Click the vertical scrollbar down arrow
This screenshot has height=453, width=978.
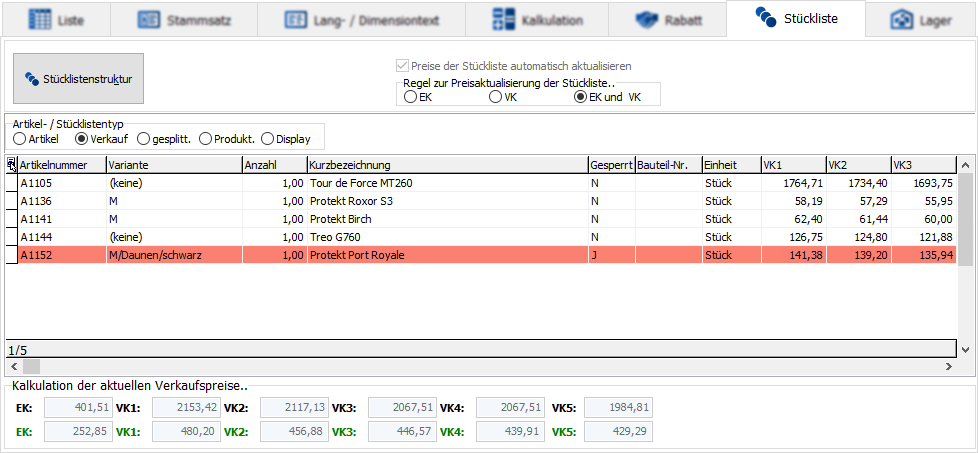tap(966, 350)
